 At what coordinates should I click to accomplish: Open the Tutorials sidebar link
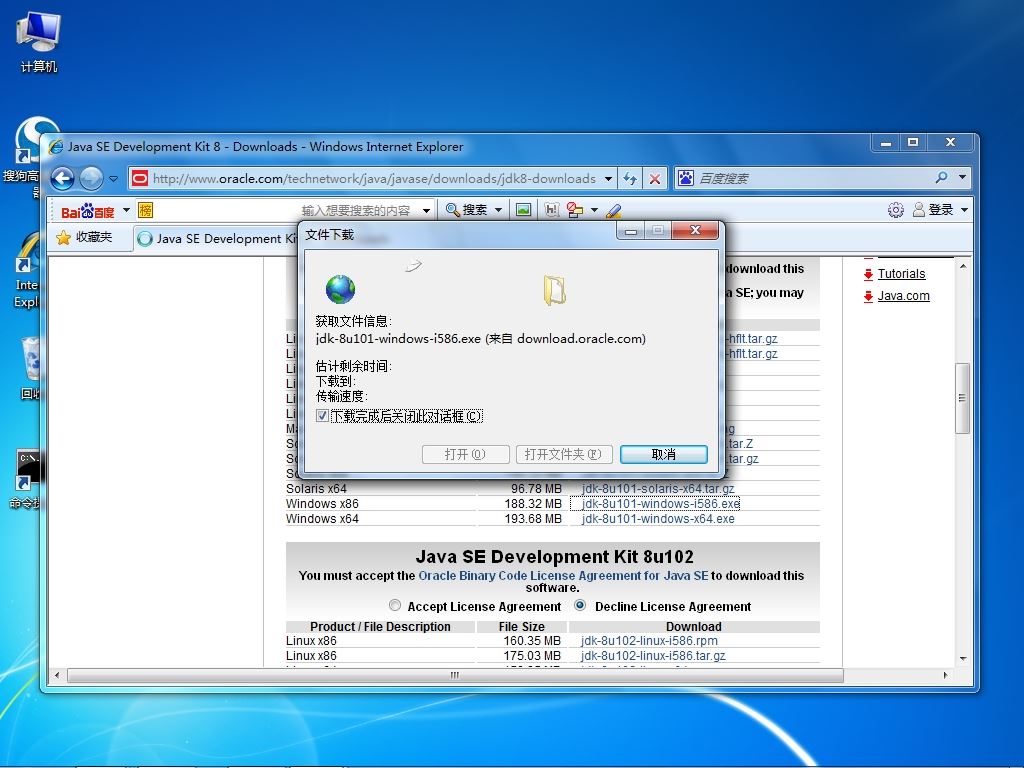pyautogui.click(x=901, y=274)
